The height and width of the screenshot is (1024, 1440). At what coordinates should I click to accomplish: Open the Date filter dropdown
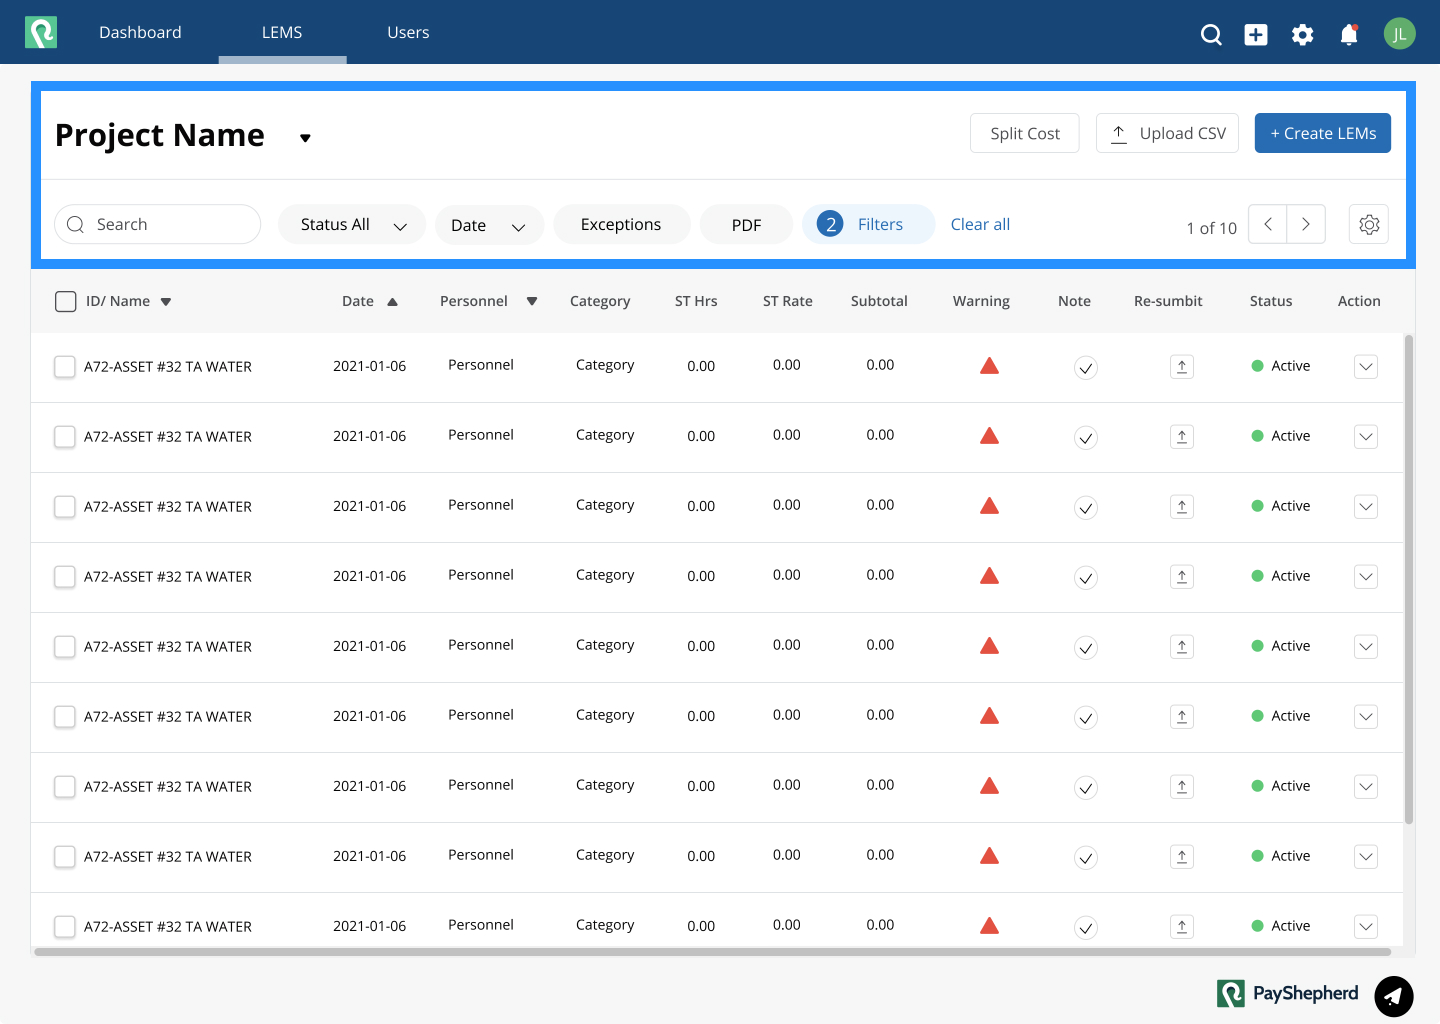click(x=489, y=225)
